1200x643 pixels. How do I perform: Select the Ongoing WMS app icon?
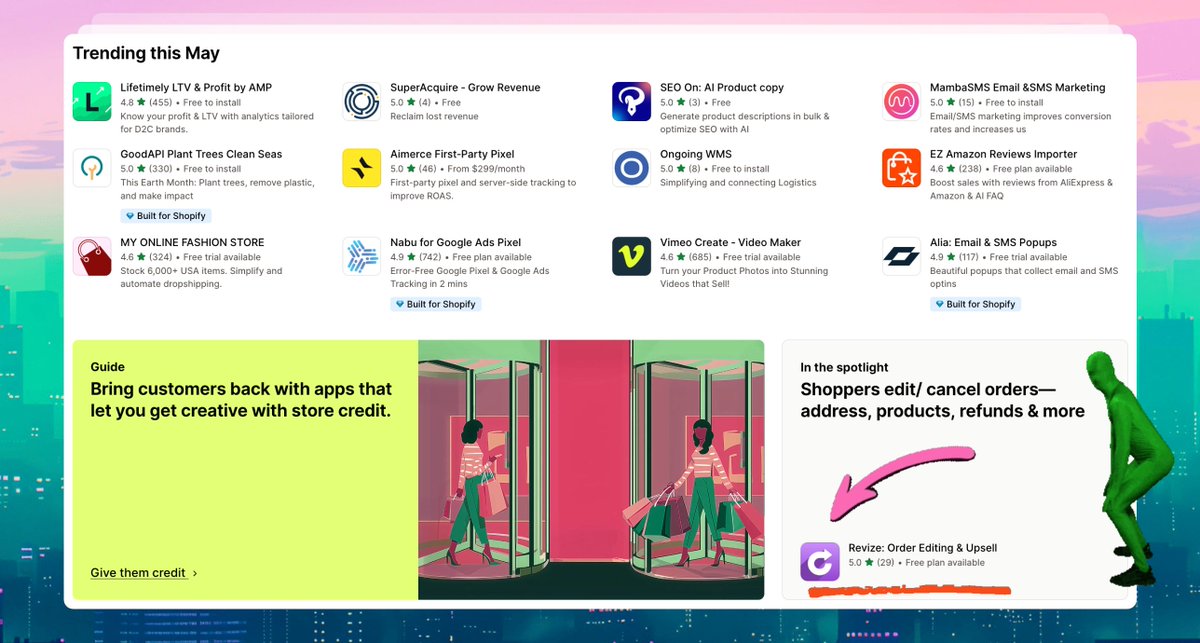pyautogui.click(x=632, y=168)
